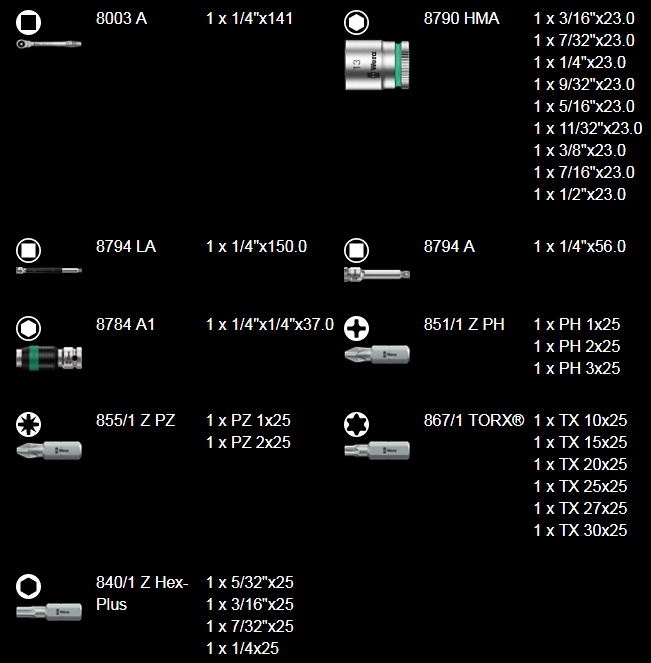Click the size 1 x 1/4"x1/4"x37.0
This screenshot has height=663, width=651.
tap(270, 324)
